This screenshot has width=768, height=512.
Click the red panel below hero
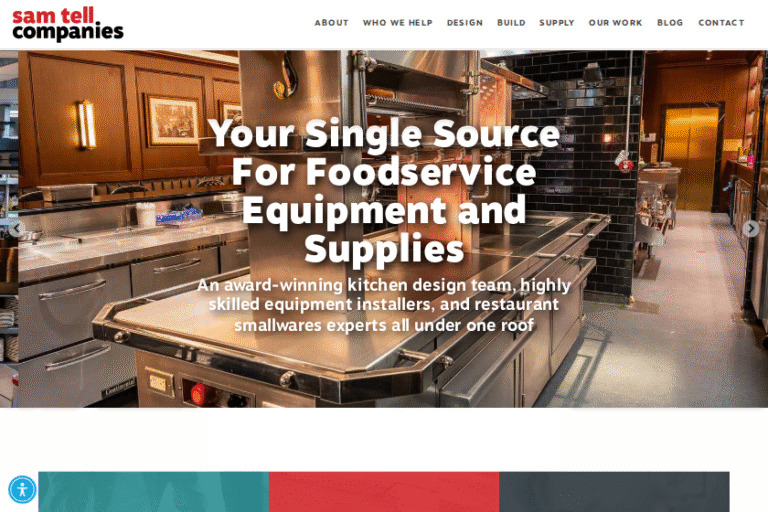click(x=384, y=492)
